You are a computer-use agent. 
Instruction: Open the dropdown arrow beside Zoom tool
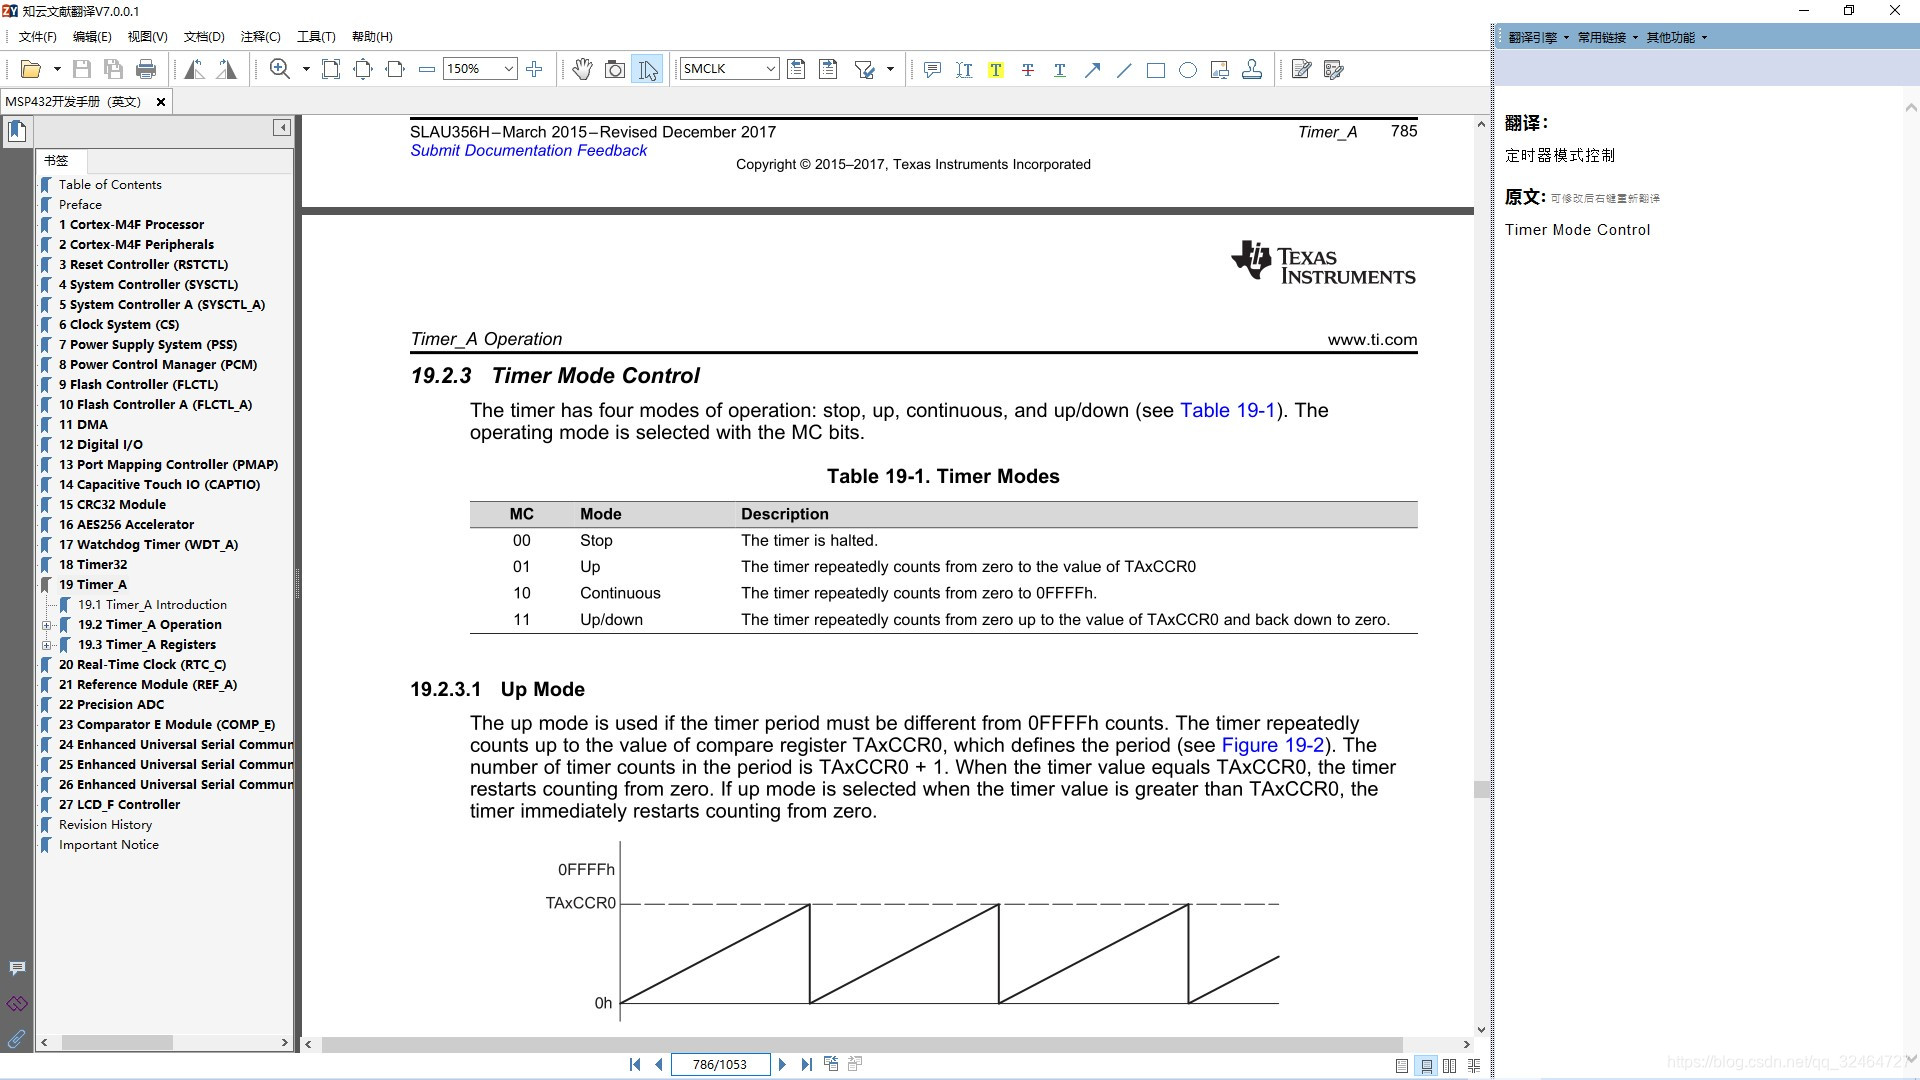(x=306, y=69)
